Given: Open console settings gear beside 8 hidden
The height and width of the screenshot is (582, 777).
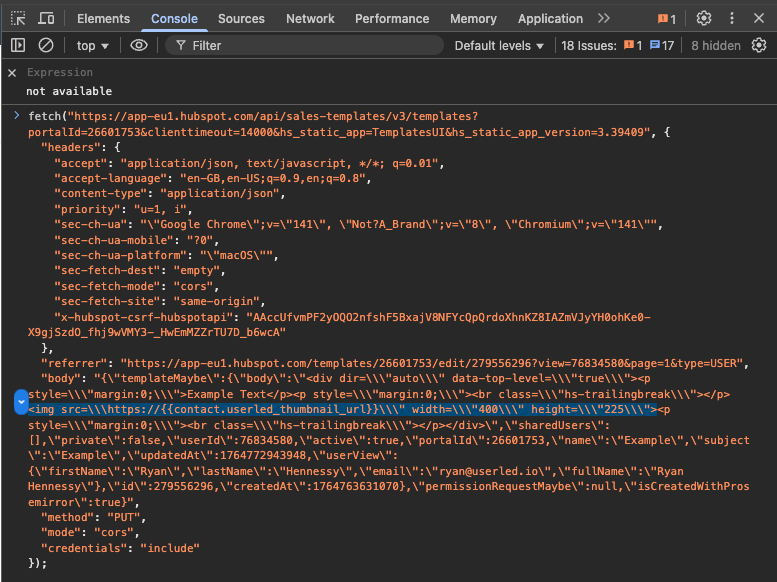Looking at the screenshot, I should tap(758, 45).
